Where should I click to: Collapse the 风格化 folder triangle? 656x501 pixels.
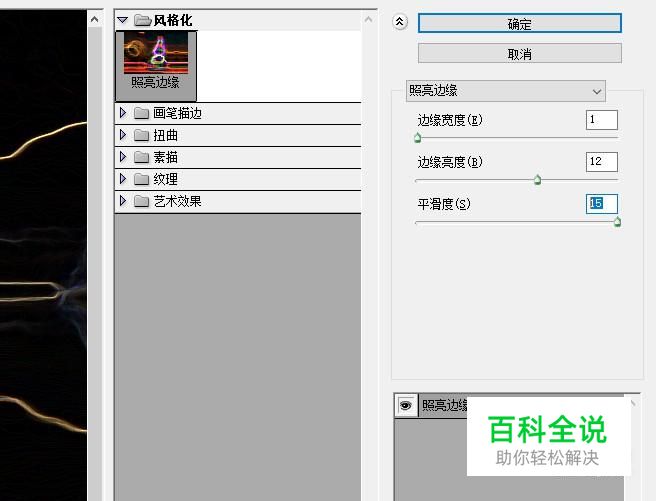pos(123,20)
